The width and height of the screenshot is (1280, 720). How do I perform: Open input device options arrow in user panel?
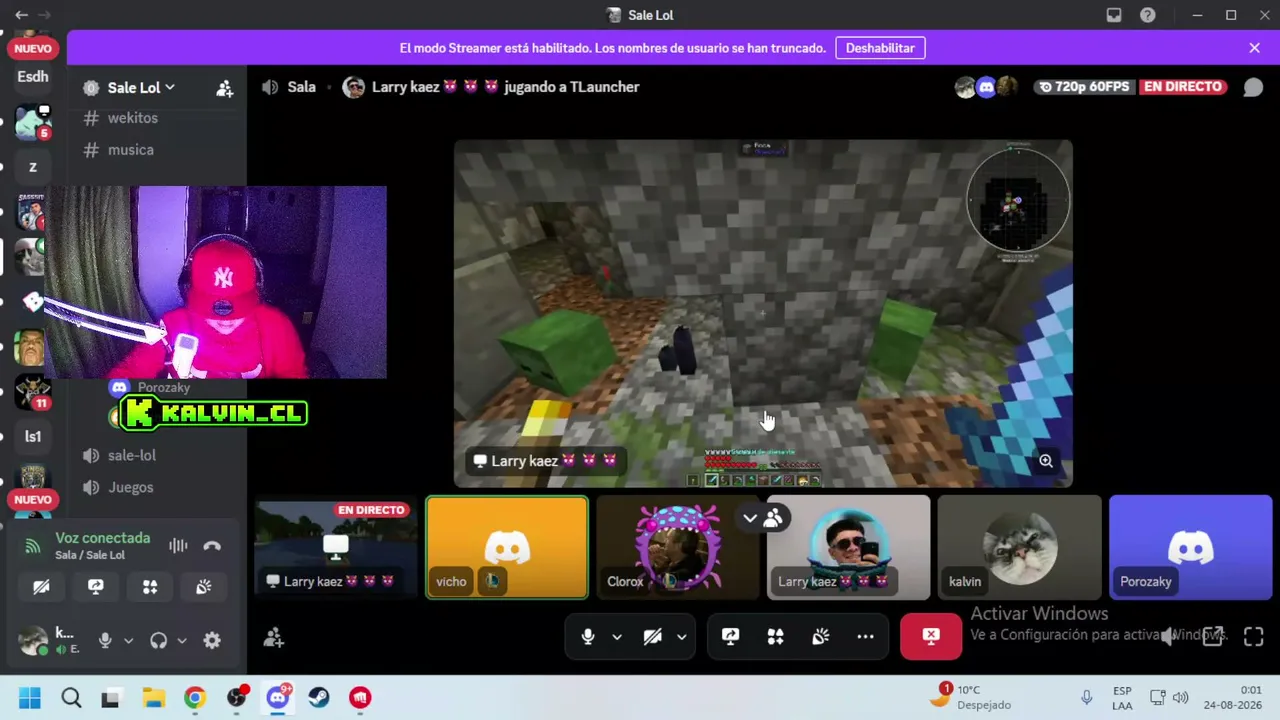click(x=128, y=641)
